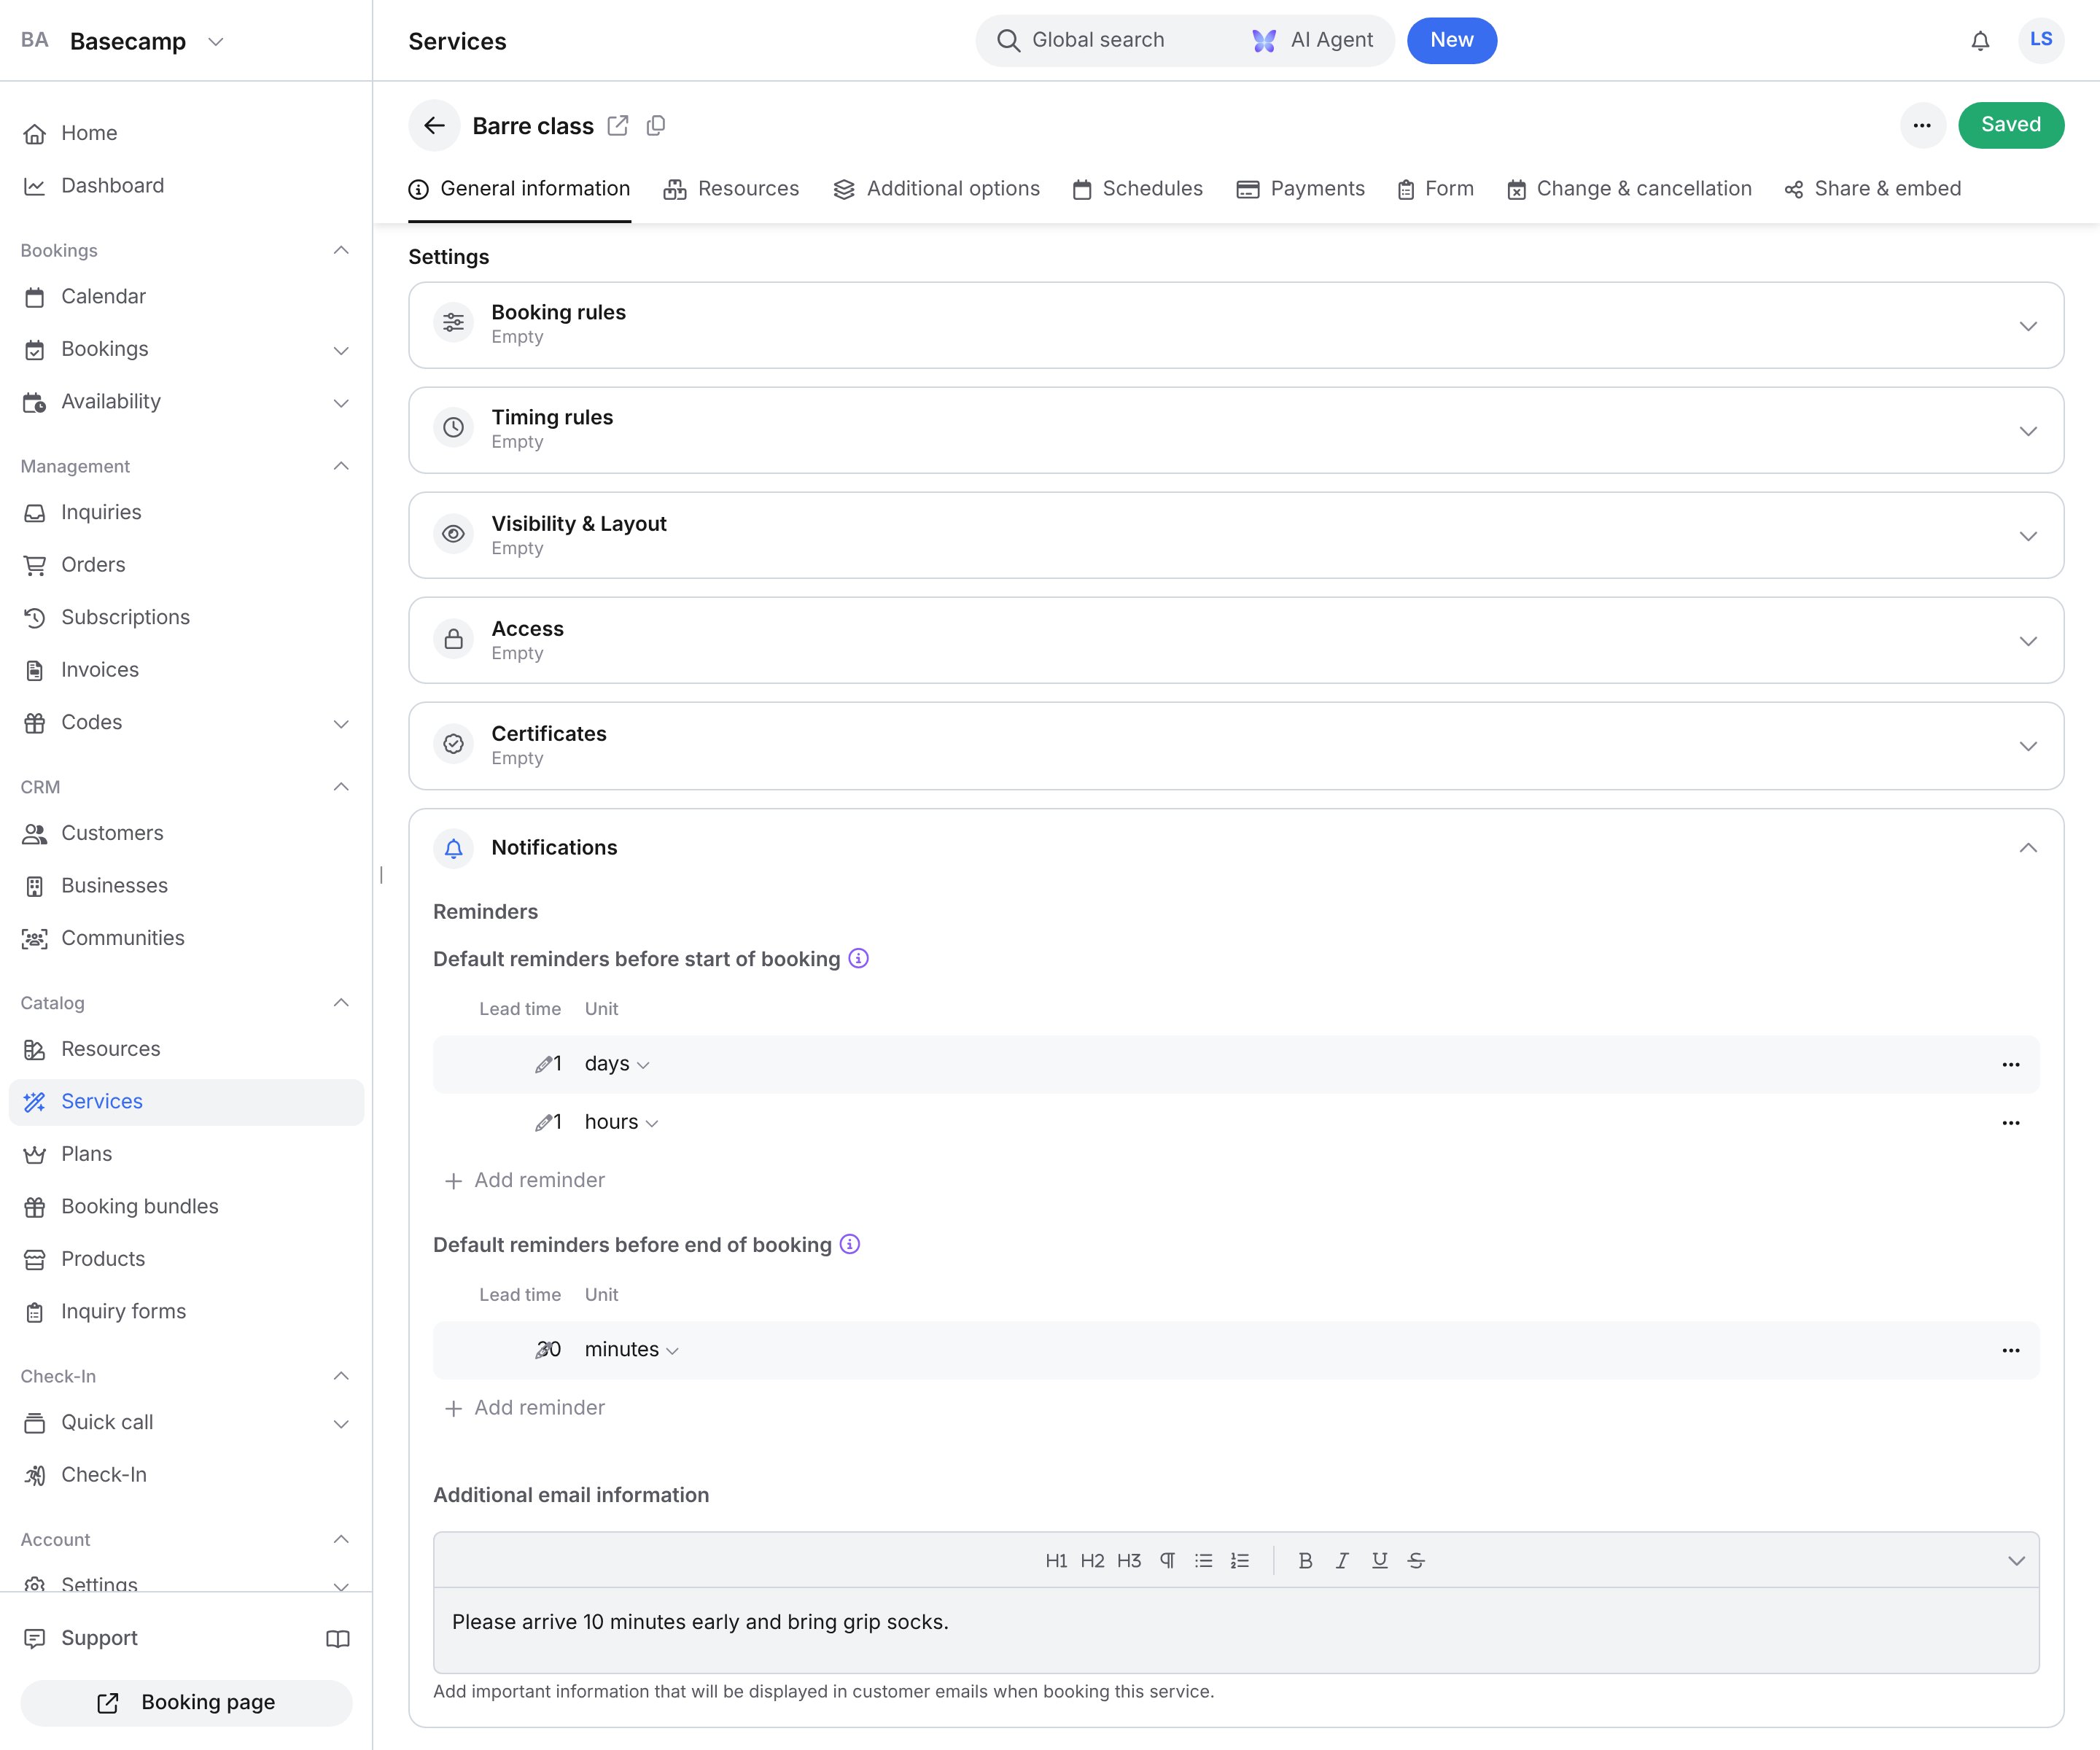Open the LS user avatar menu
The image size is (2100, 1750).
(x=2041, y=40)
